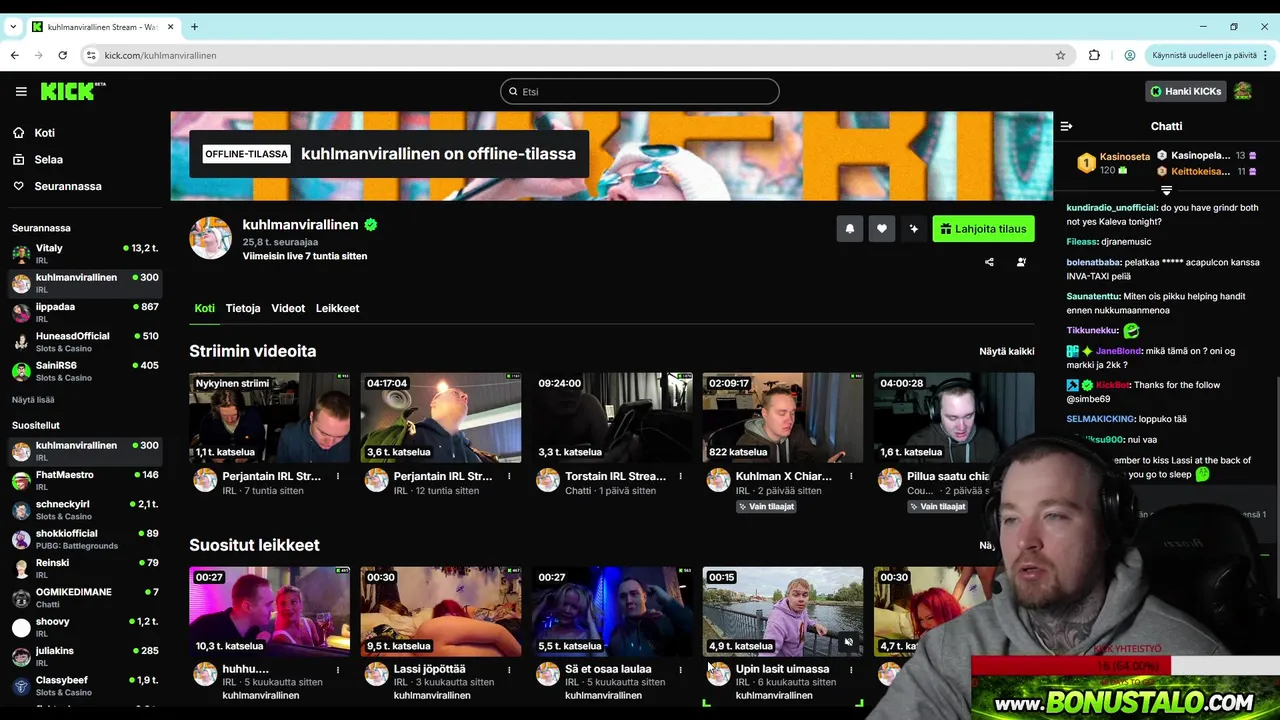Open juliakins recommended channel
The height and width of the screenshot is (720, 1280).
(85, 656)
